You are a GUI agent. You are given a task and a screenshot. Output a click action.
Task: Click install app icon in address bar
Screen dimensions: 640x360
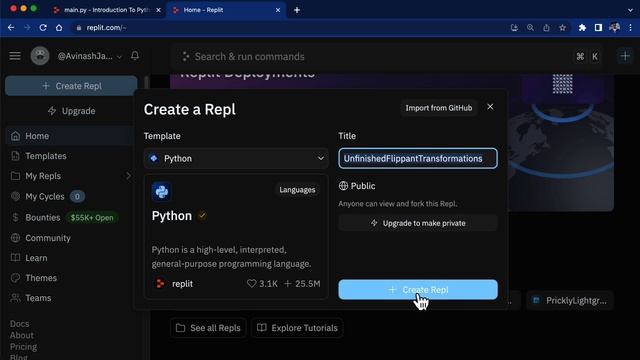pos(514,28)
